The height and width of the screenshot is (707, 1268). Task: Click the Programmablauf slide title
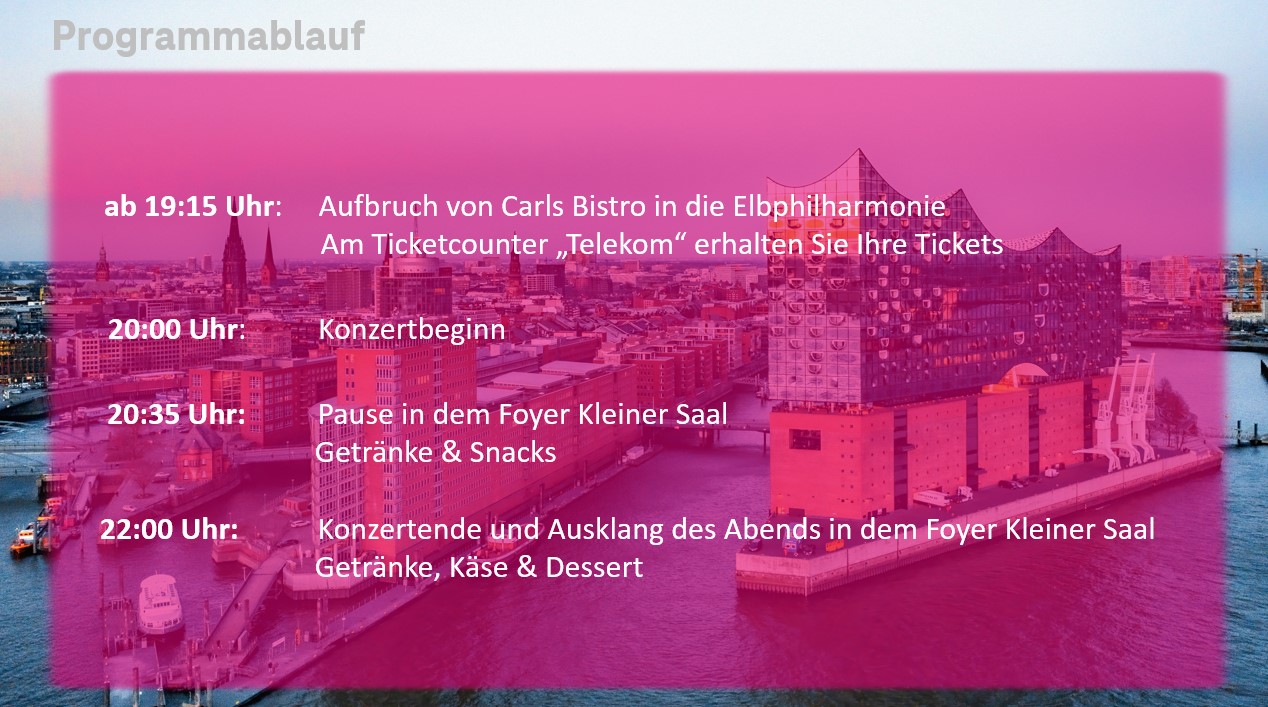click(x=208, y=37)
